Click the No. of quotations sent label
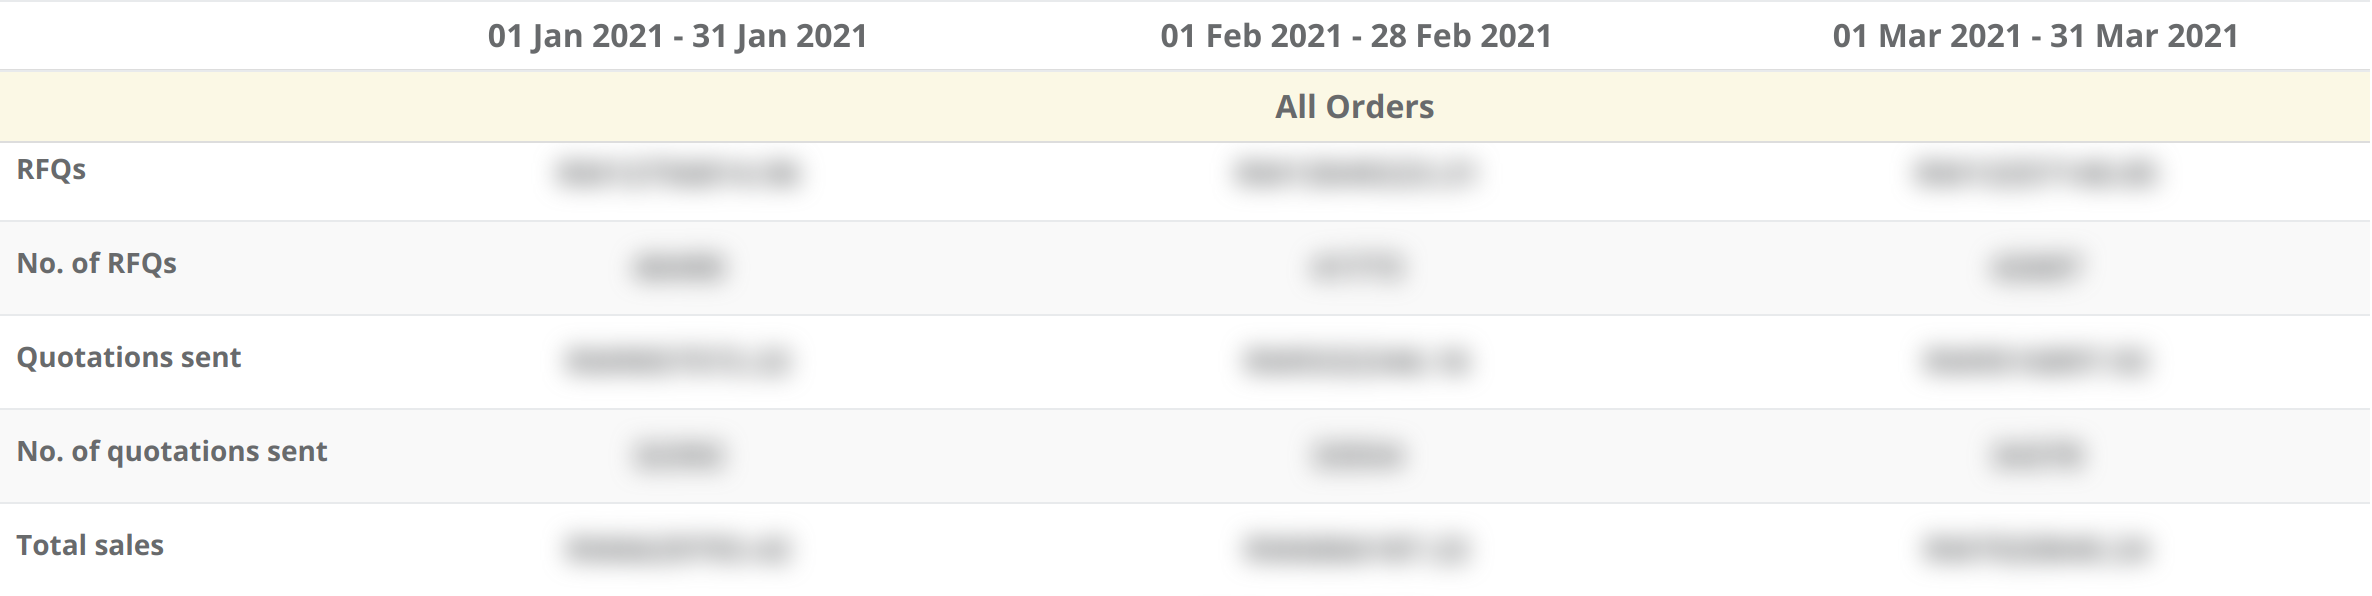 172,451
